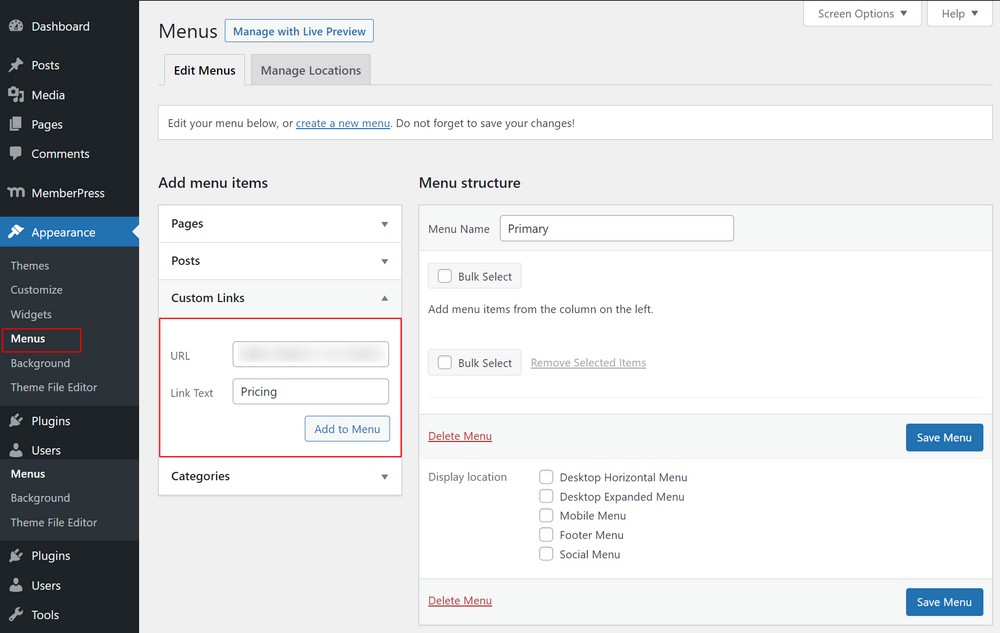Open Media library via its icon
The width and height of the screenshot is (1000, 633).
[16, 95]
